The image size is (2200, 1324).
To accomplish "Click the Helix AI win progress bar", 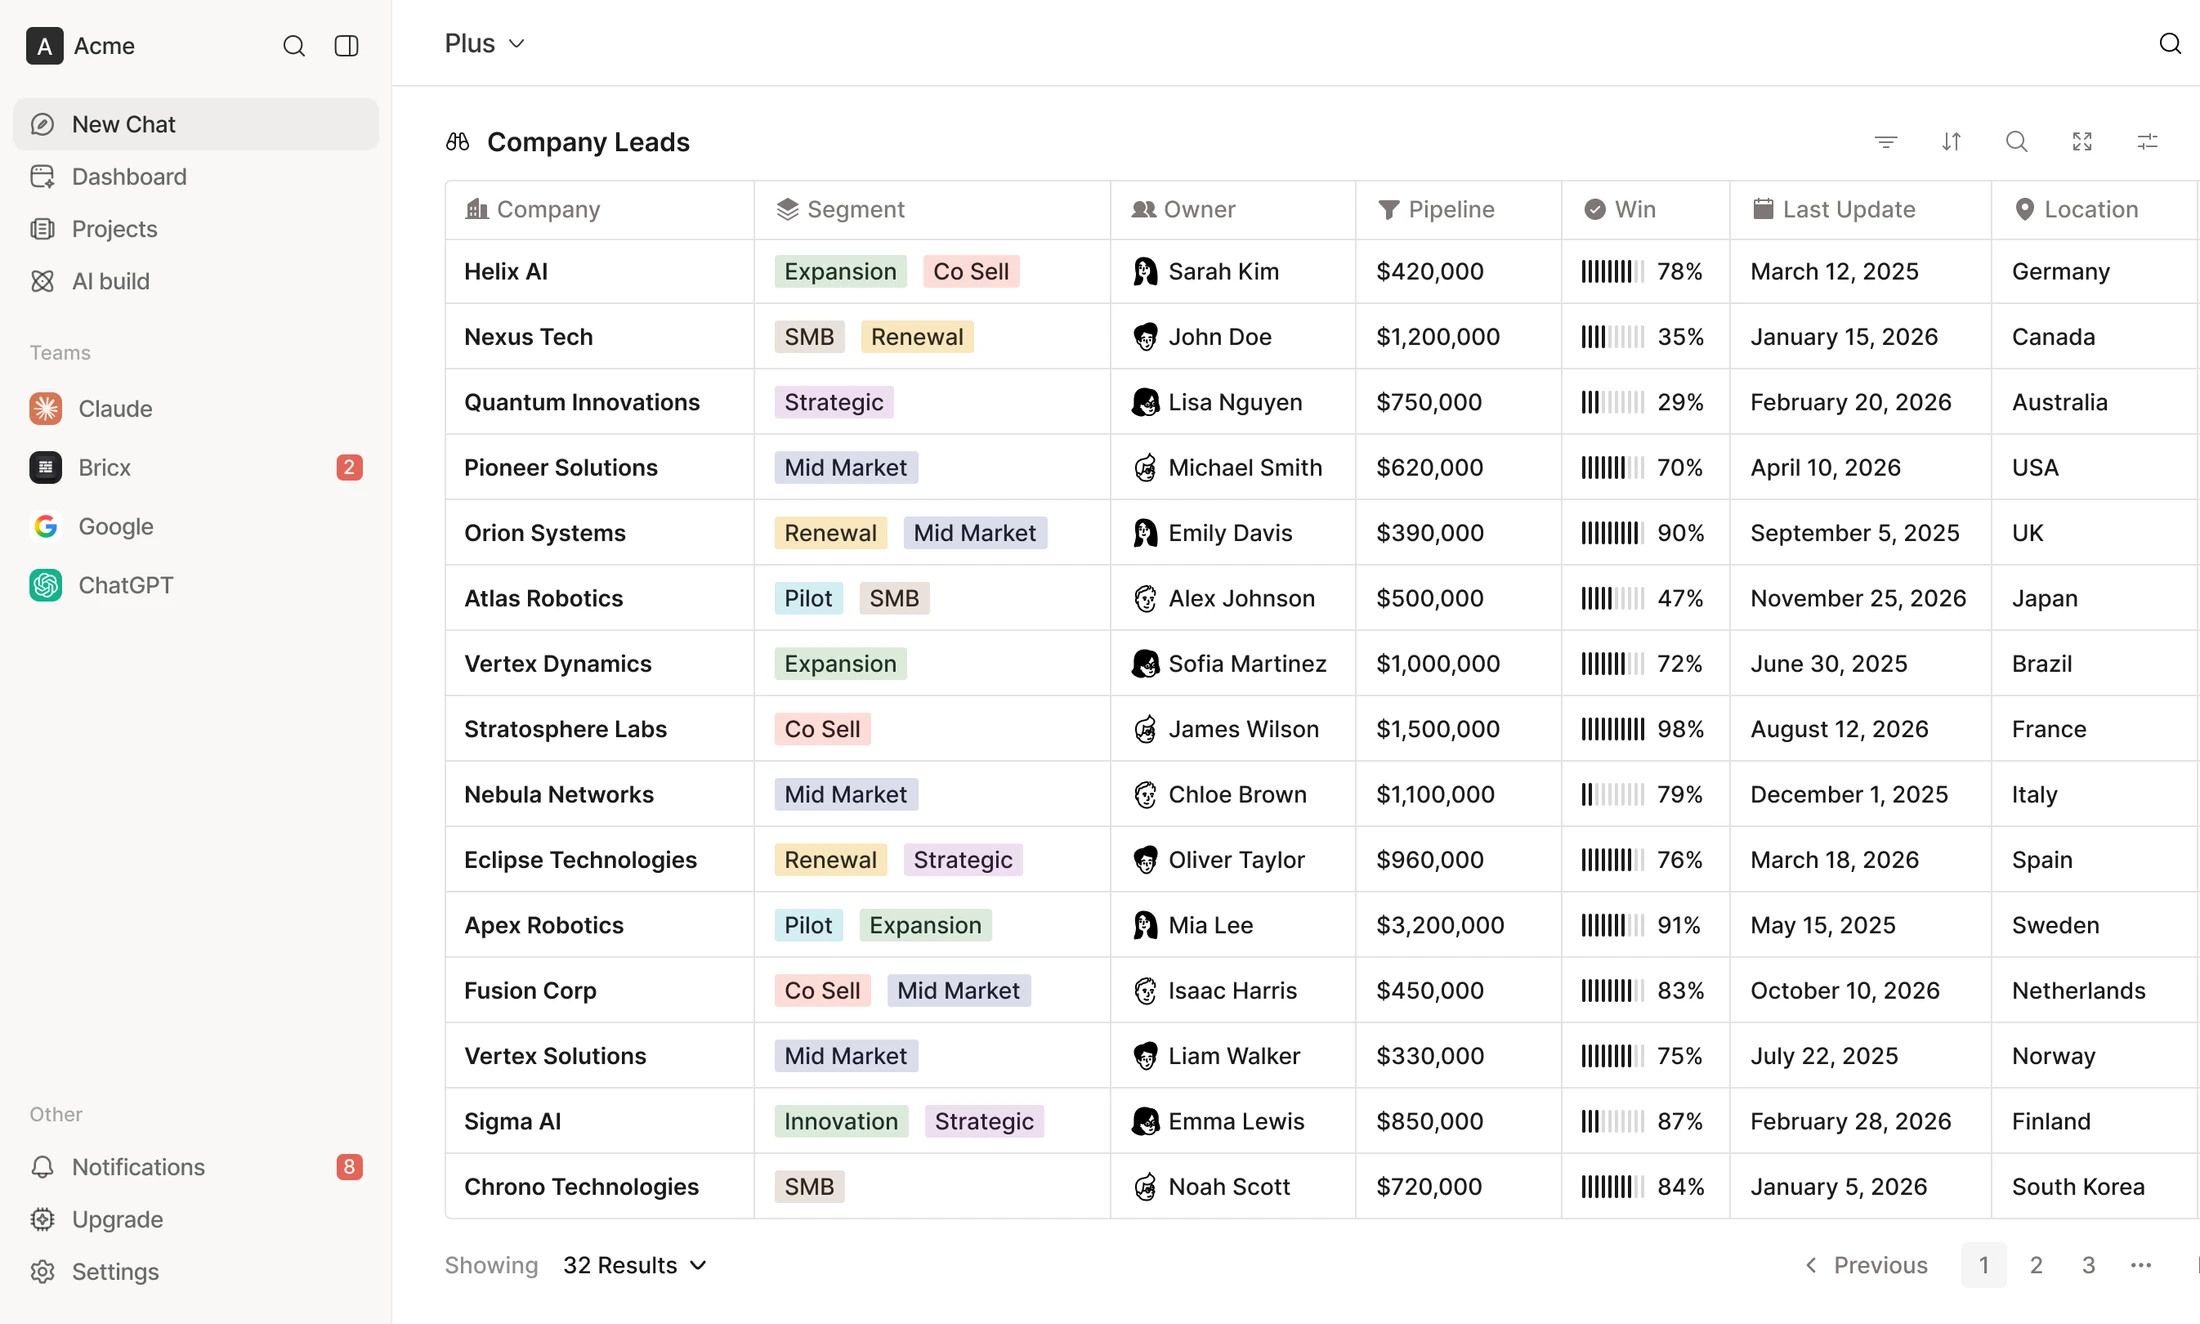I will pos(1612,271).
